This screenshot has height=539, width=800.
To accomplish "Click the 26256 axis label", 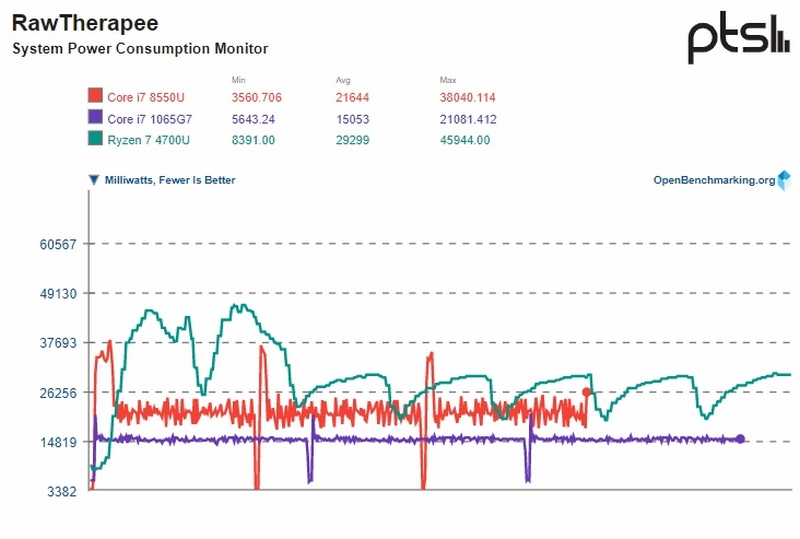I will coord(58,393).
